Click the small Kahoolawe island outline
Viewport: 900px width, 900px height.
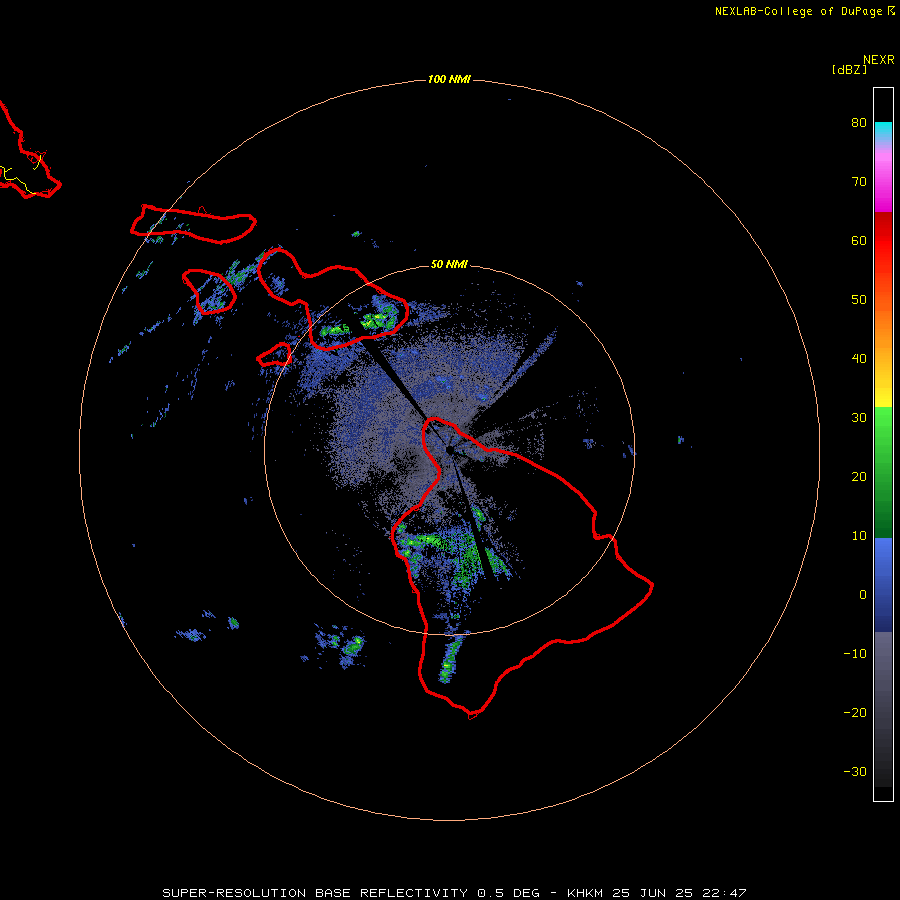tap(274, 355)
